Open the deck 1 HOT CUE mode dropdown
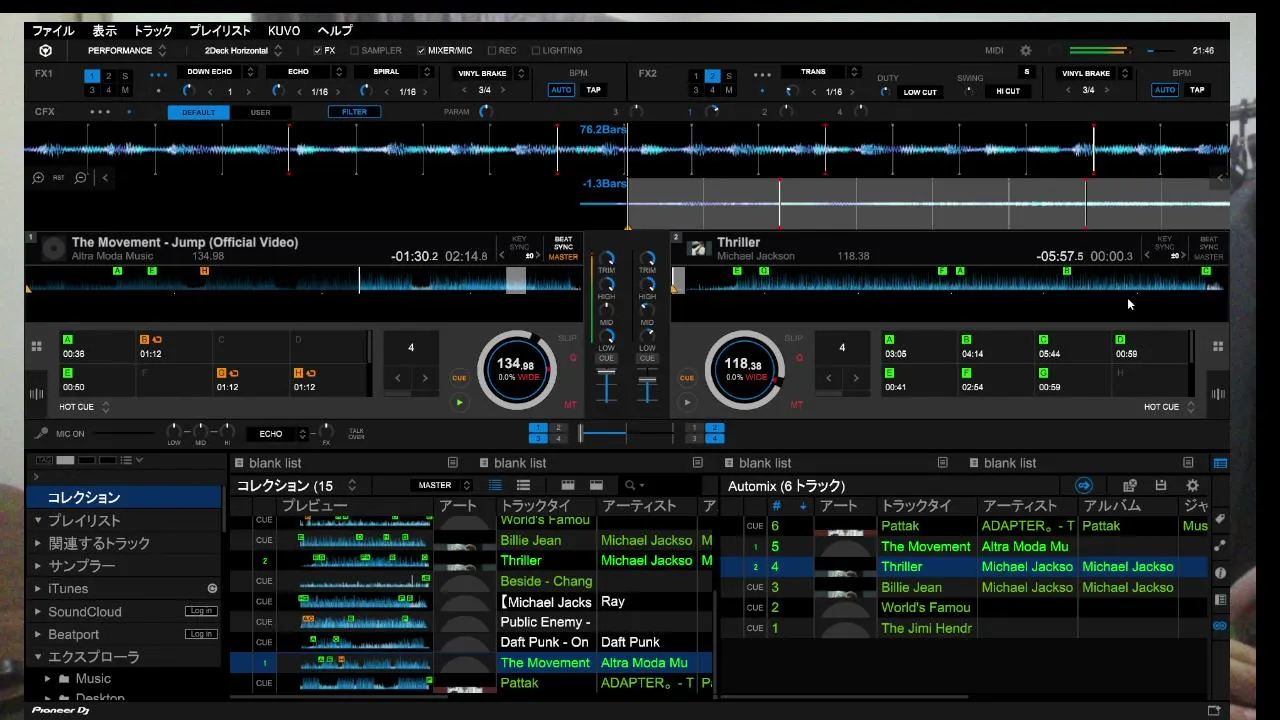 tap(84, 407)
